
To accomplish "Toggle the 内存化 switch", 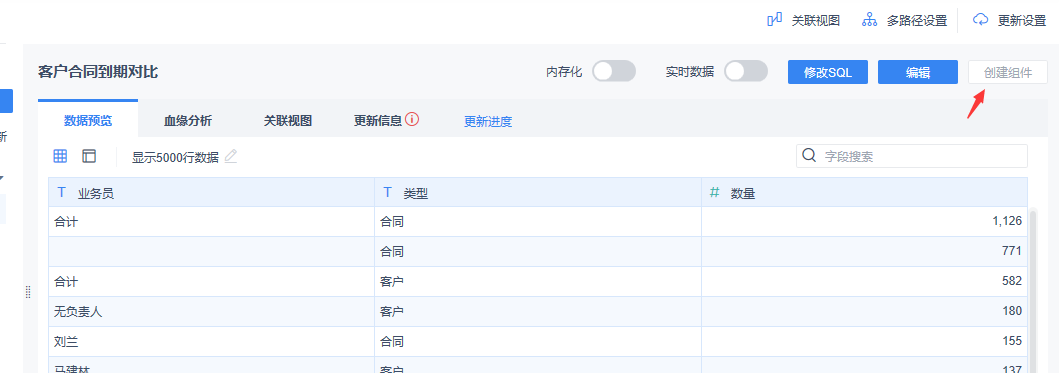I will [x=614, y=71].
